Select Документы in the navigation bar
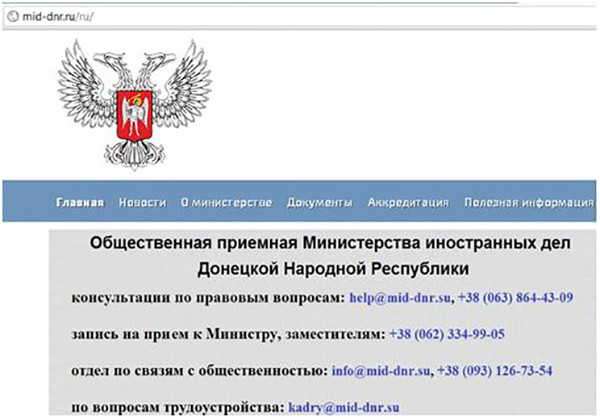The height and width of the screenshot is (419, 600). coord(319,202)
